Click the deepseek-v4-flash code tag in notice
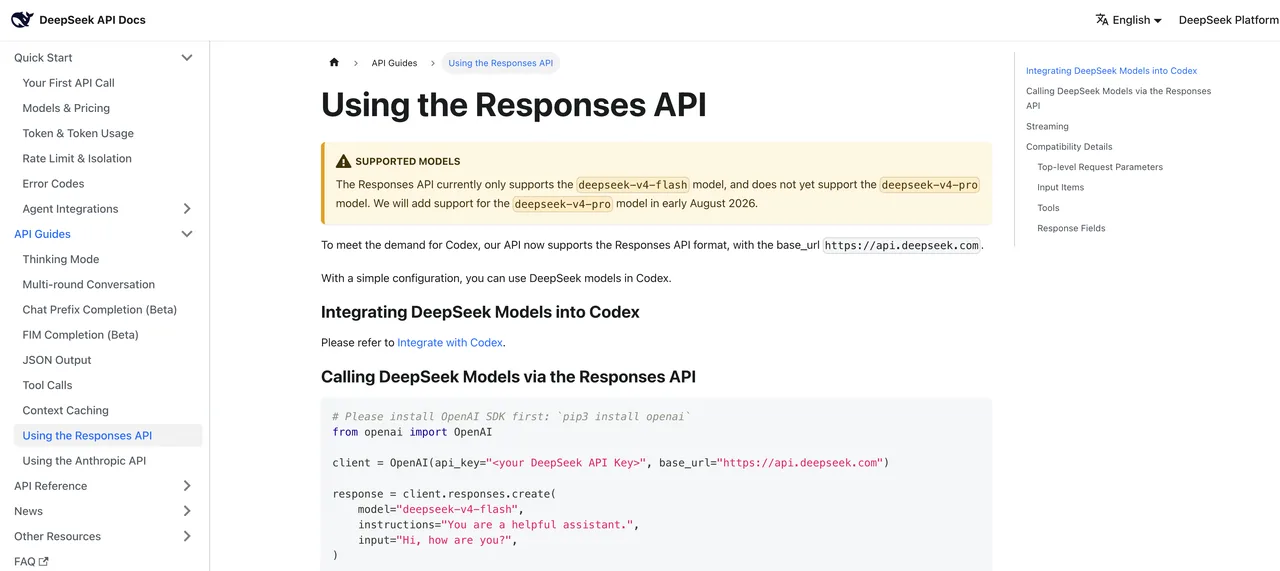Viewport: 1280px width, 571px height. [633, 185]
